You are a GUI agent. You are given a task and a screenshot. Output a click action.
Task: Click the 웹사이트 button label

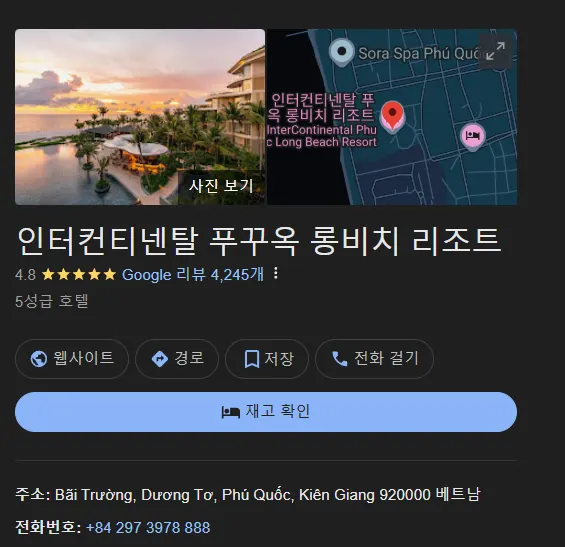pos(84,358)
